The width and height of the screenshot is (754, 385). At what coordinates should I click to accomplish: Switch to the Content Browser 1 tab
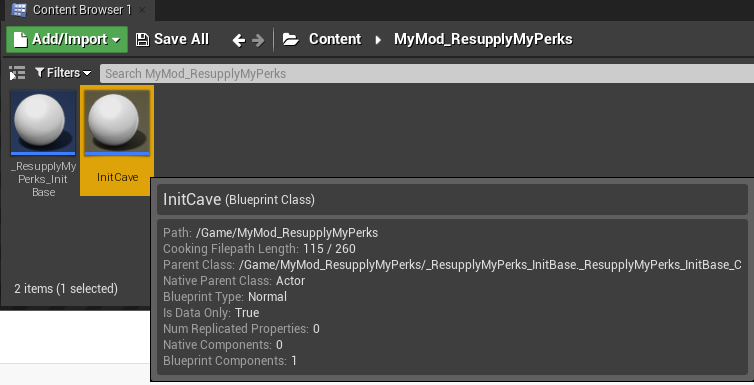pyautogui.click(x=82, y=10)
